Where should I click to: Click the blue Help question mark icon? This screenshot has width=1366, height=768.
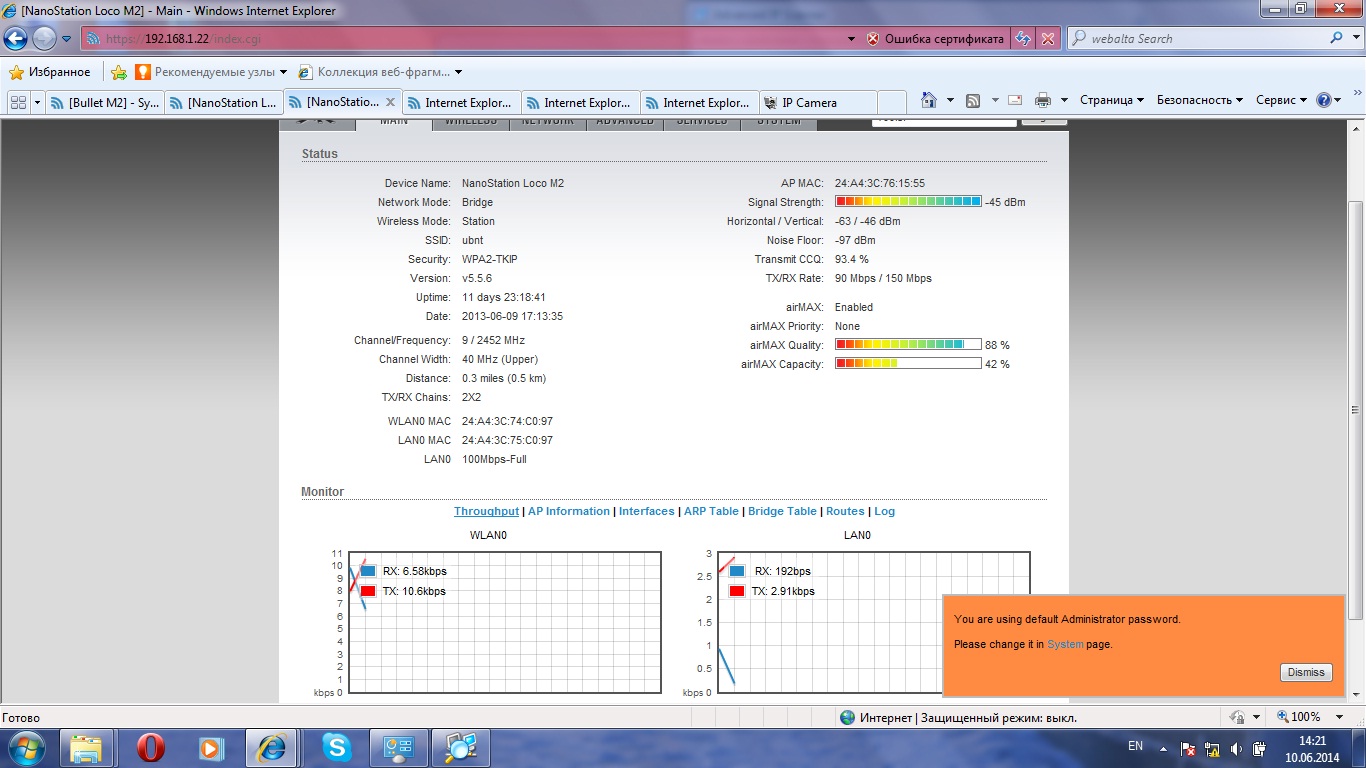tap(1324, 100)
